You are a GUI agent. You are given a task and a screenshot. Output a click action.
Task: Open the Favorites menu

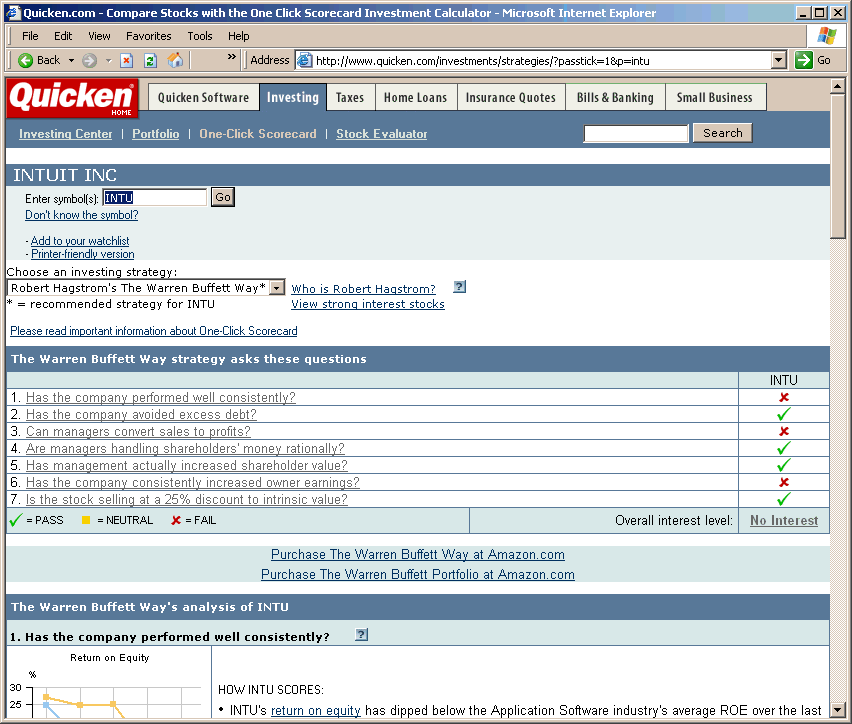148,35
